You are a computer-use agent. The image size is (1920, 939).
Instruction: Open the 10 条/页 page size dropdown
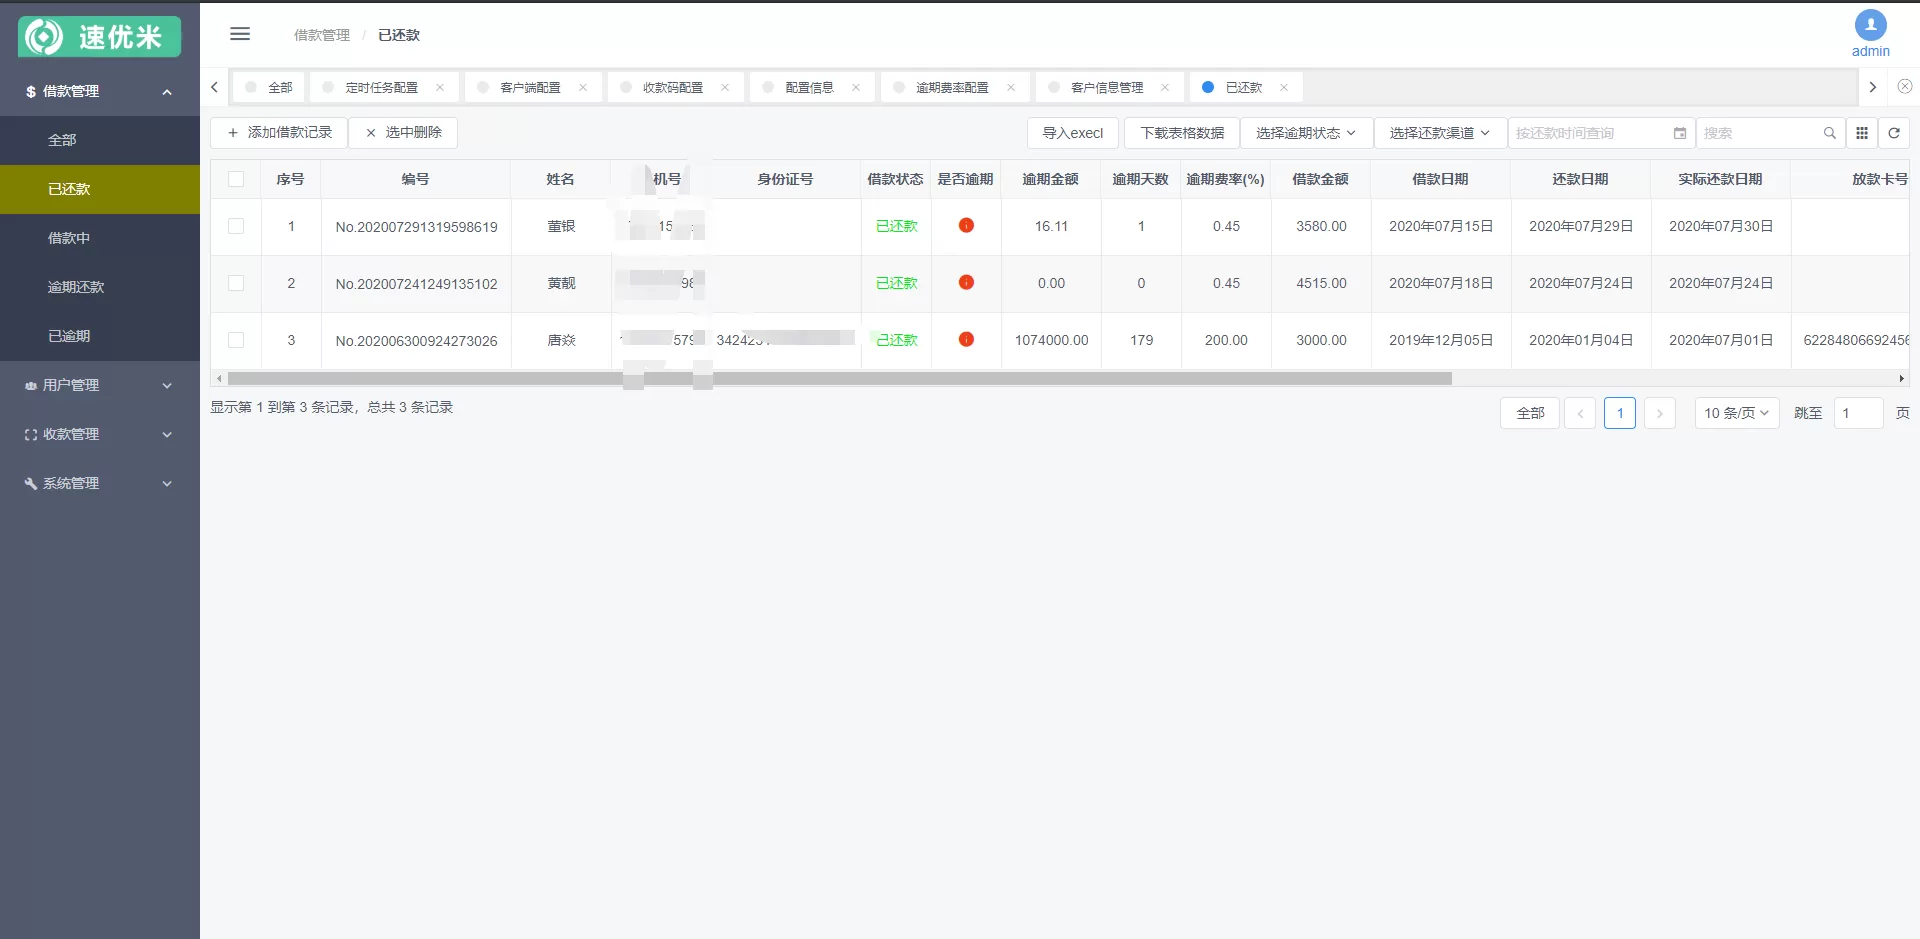pyautogui.click(x=1736, y=412)
